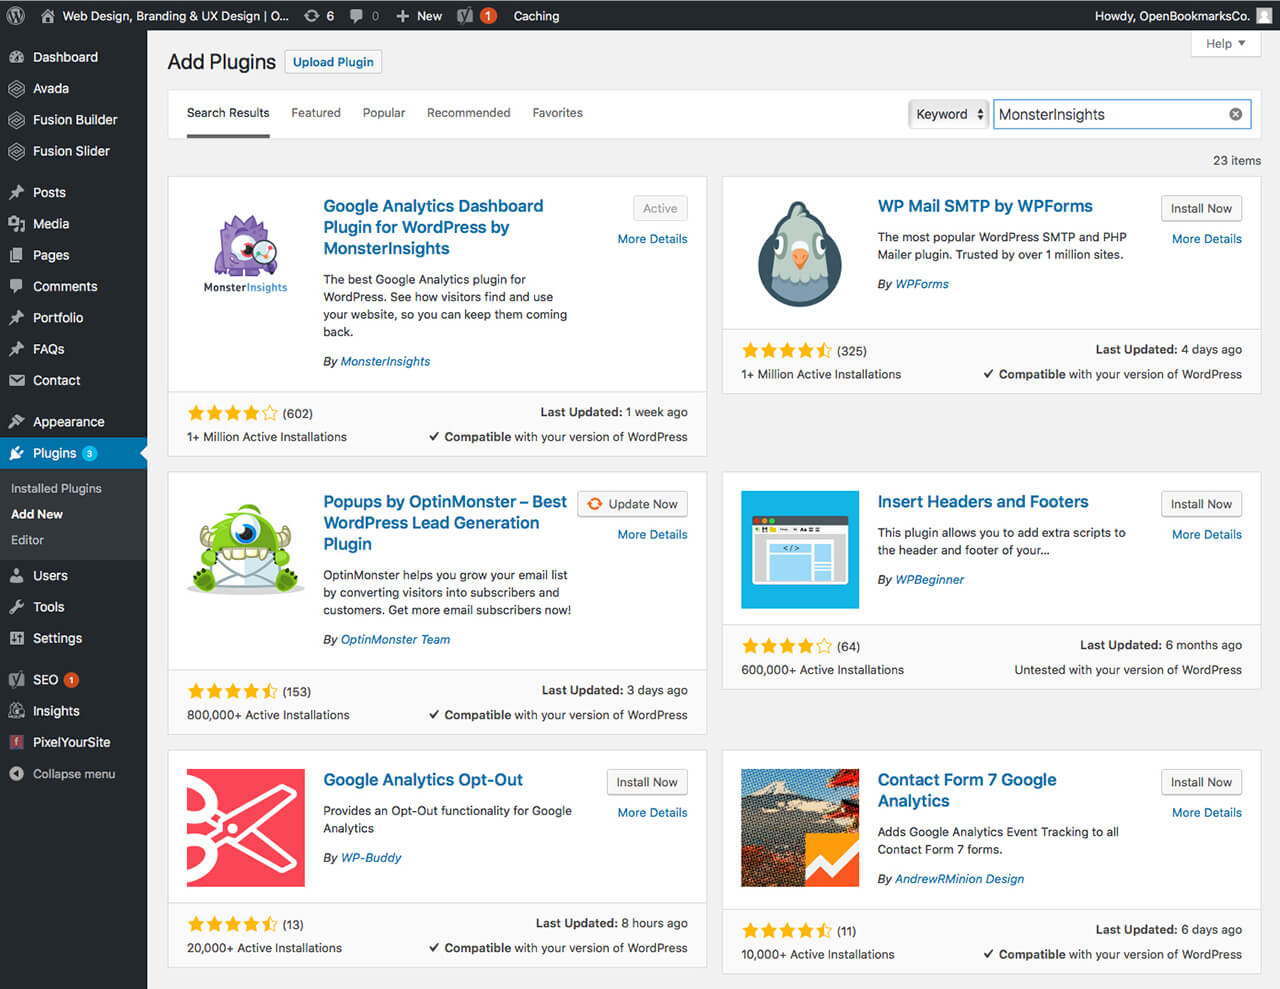
Task: Switch to the Featured tab
Action: click(x=316, y=113)
